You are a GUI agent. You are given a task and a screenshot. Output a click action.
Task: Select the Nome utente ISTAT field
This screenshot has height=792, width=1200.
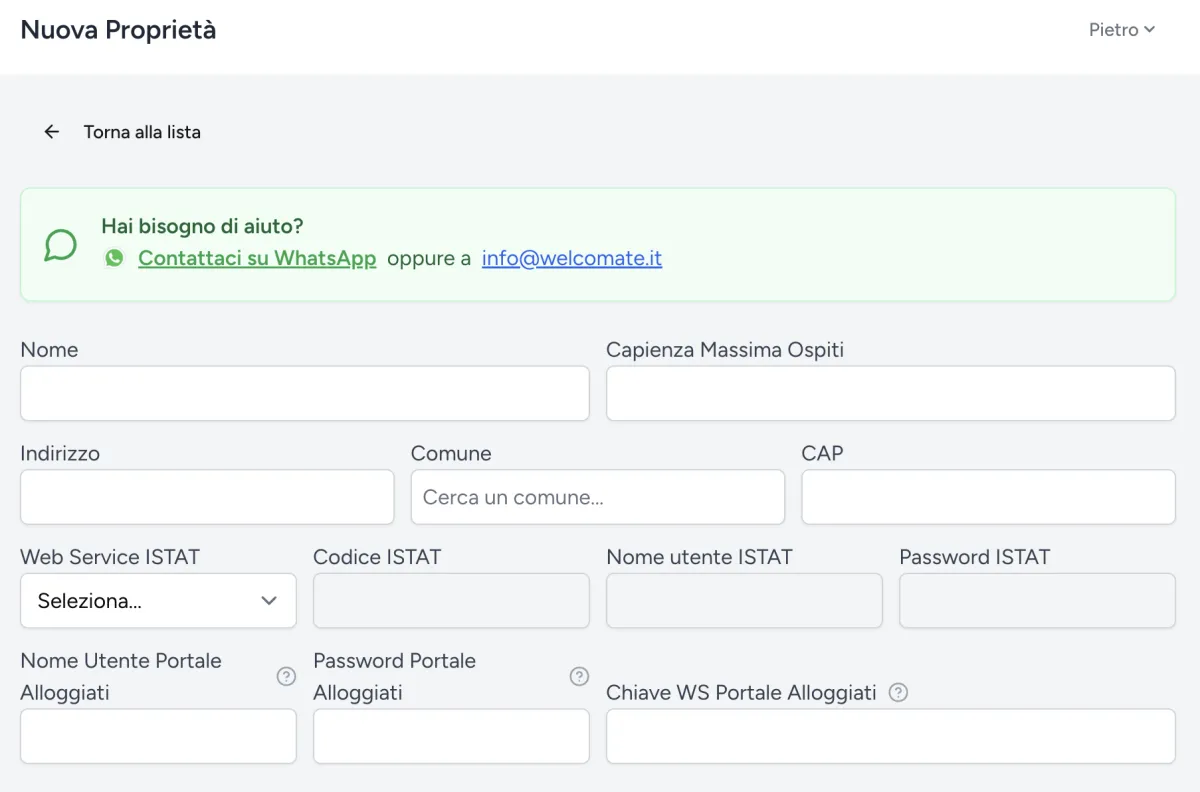(744, 601)
